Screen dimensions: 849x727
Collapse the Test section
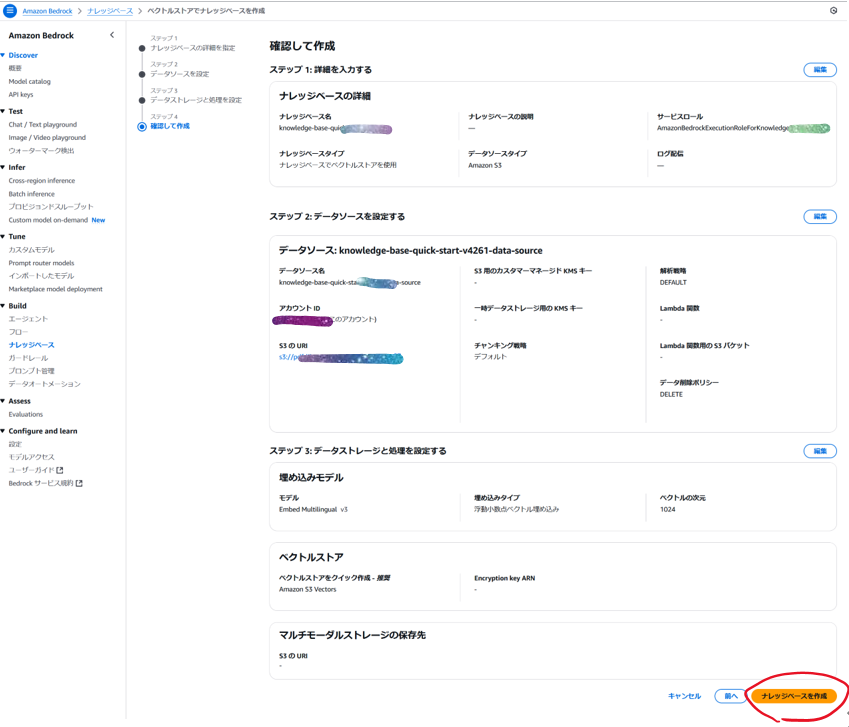[3, 111]
